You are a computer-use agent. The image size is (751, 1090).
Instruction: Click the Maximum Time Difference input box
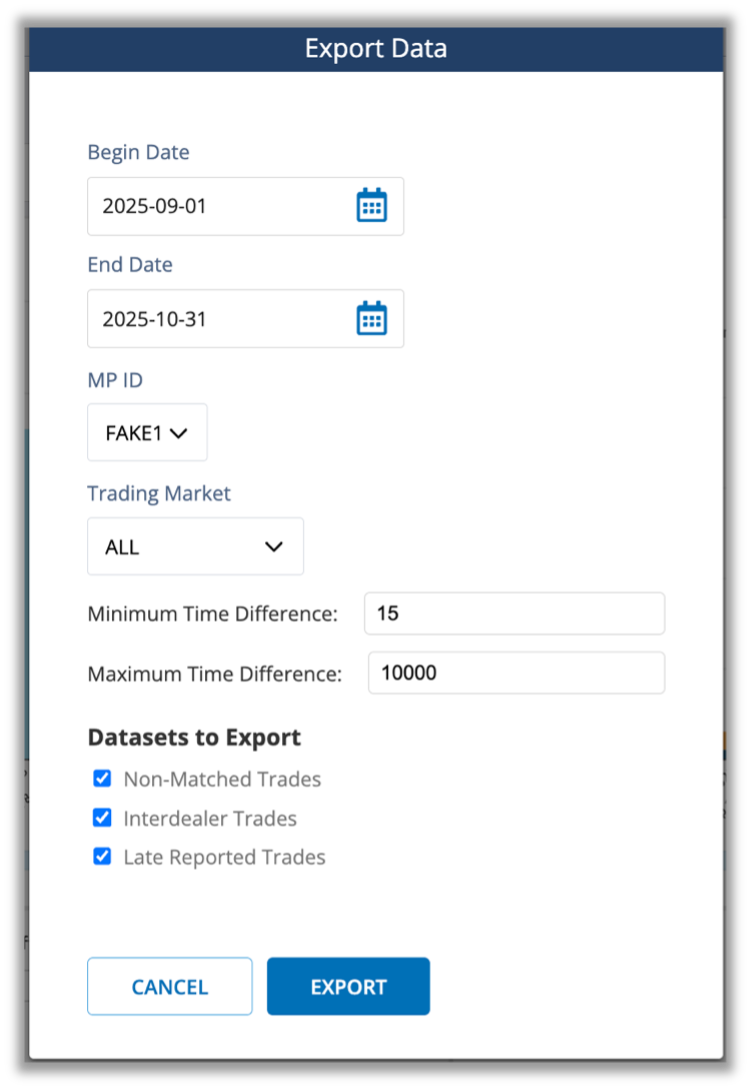[516, 673]
